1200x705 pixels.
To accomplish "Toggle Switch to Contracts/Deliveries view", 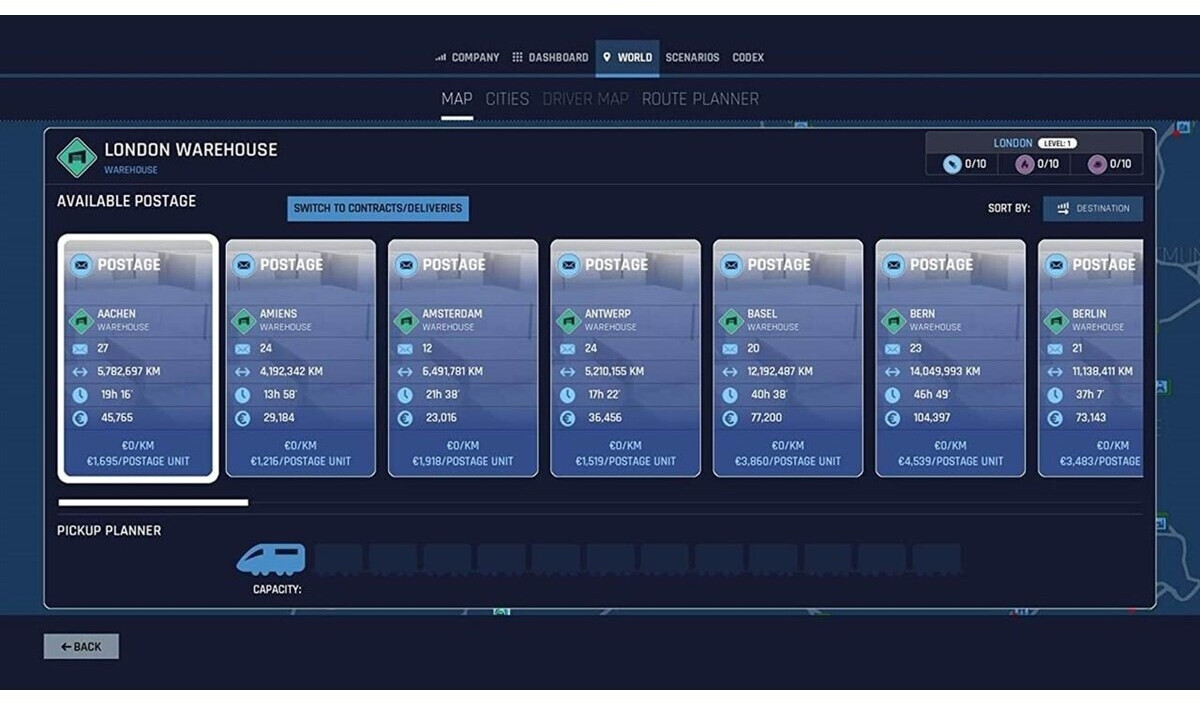I will [378, 208].
